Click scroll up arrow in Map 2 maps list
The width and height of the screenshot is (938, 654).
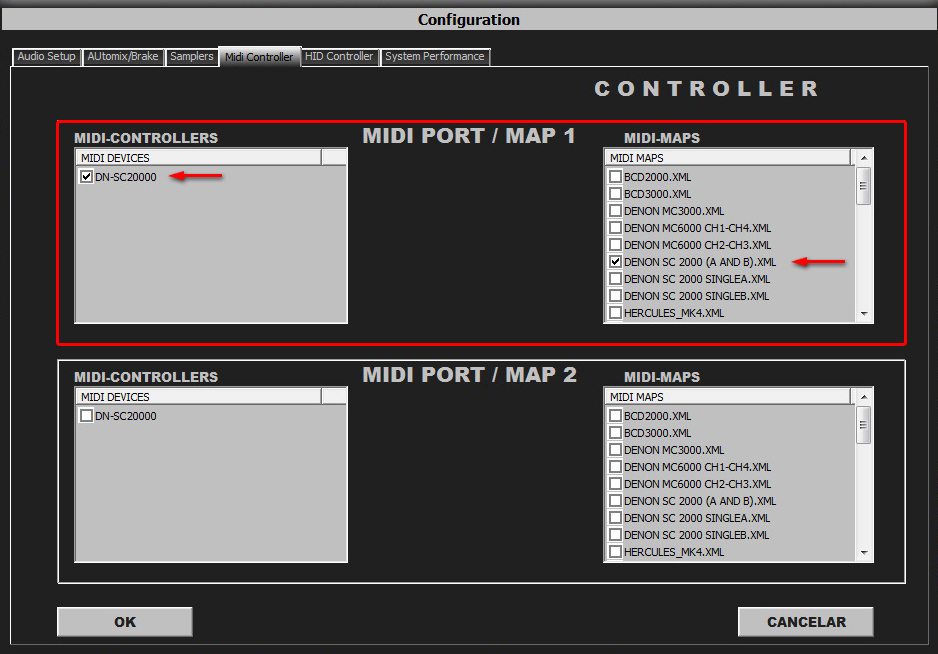click(864, 397)
